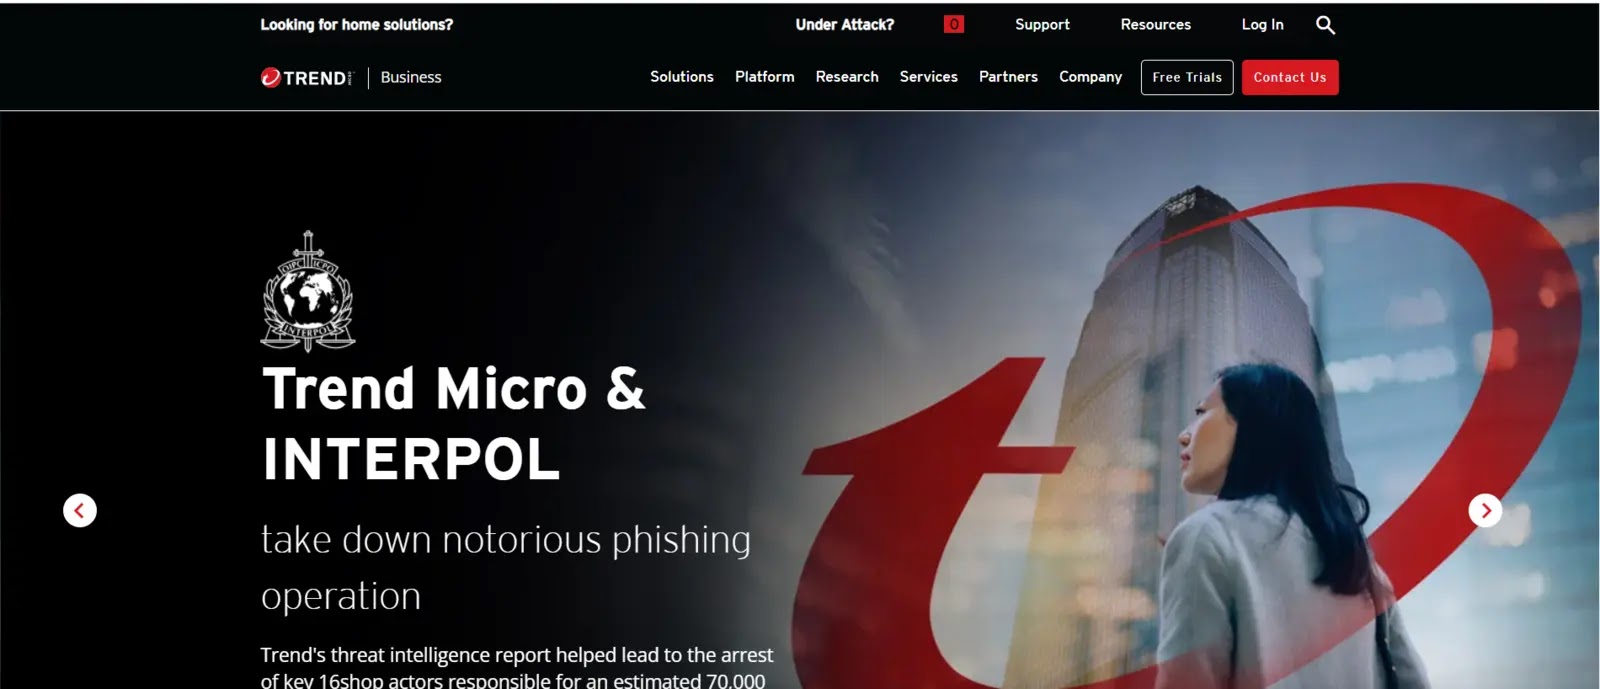Open the Services menu

pyautogui.click(x=929, y=77)
